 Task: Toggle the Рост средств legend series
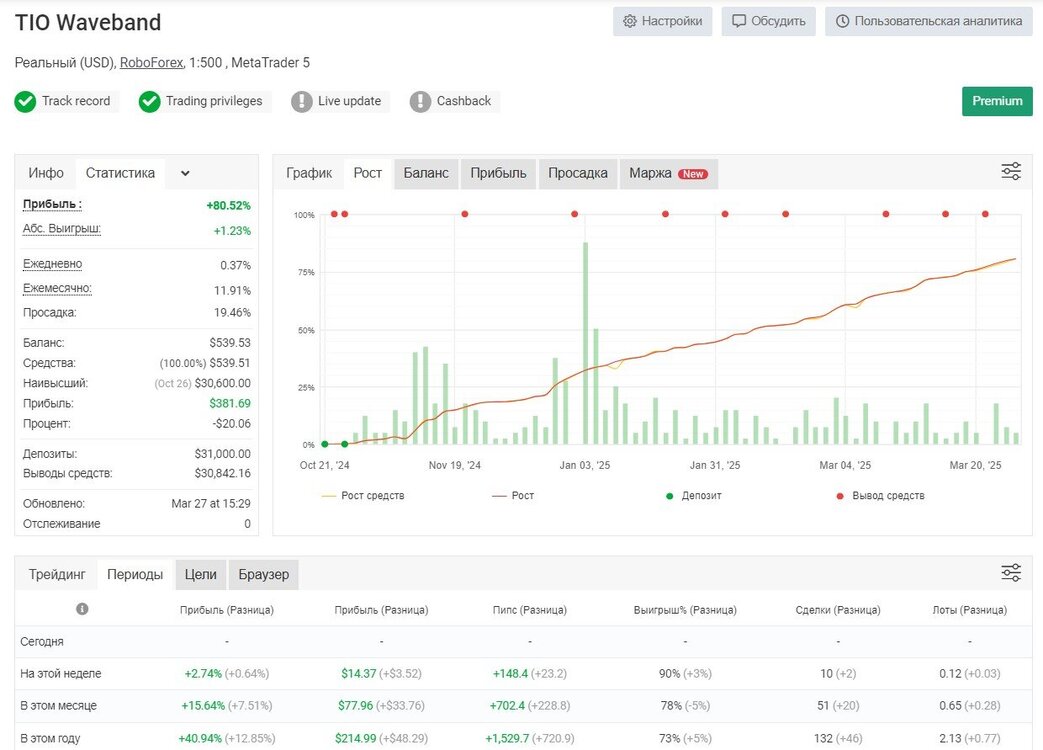pyautogui.click(x=363, y=495)
